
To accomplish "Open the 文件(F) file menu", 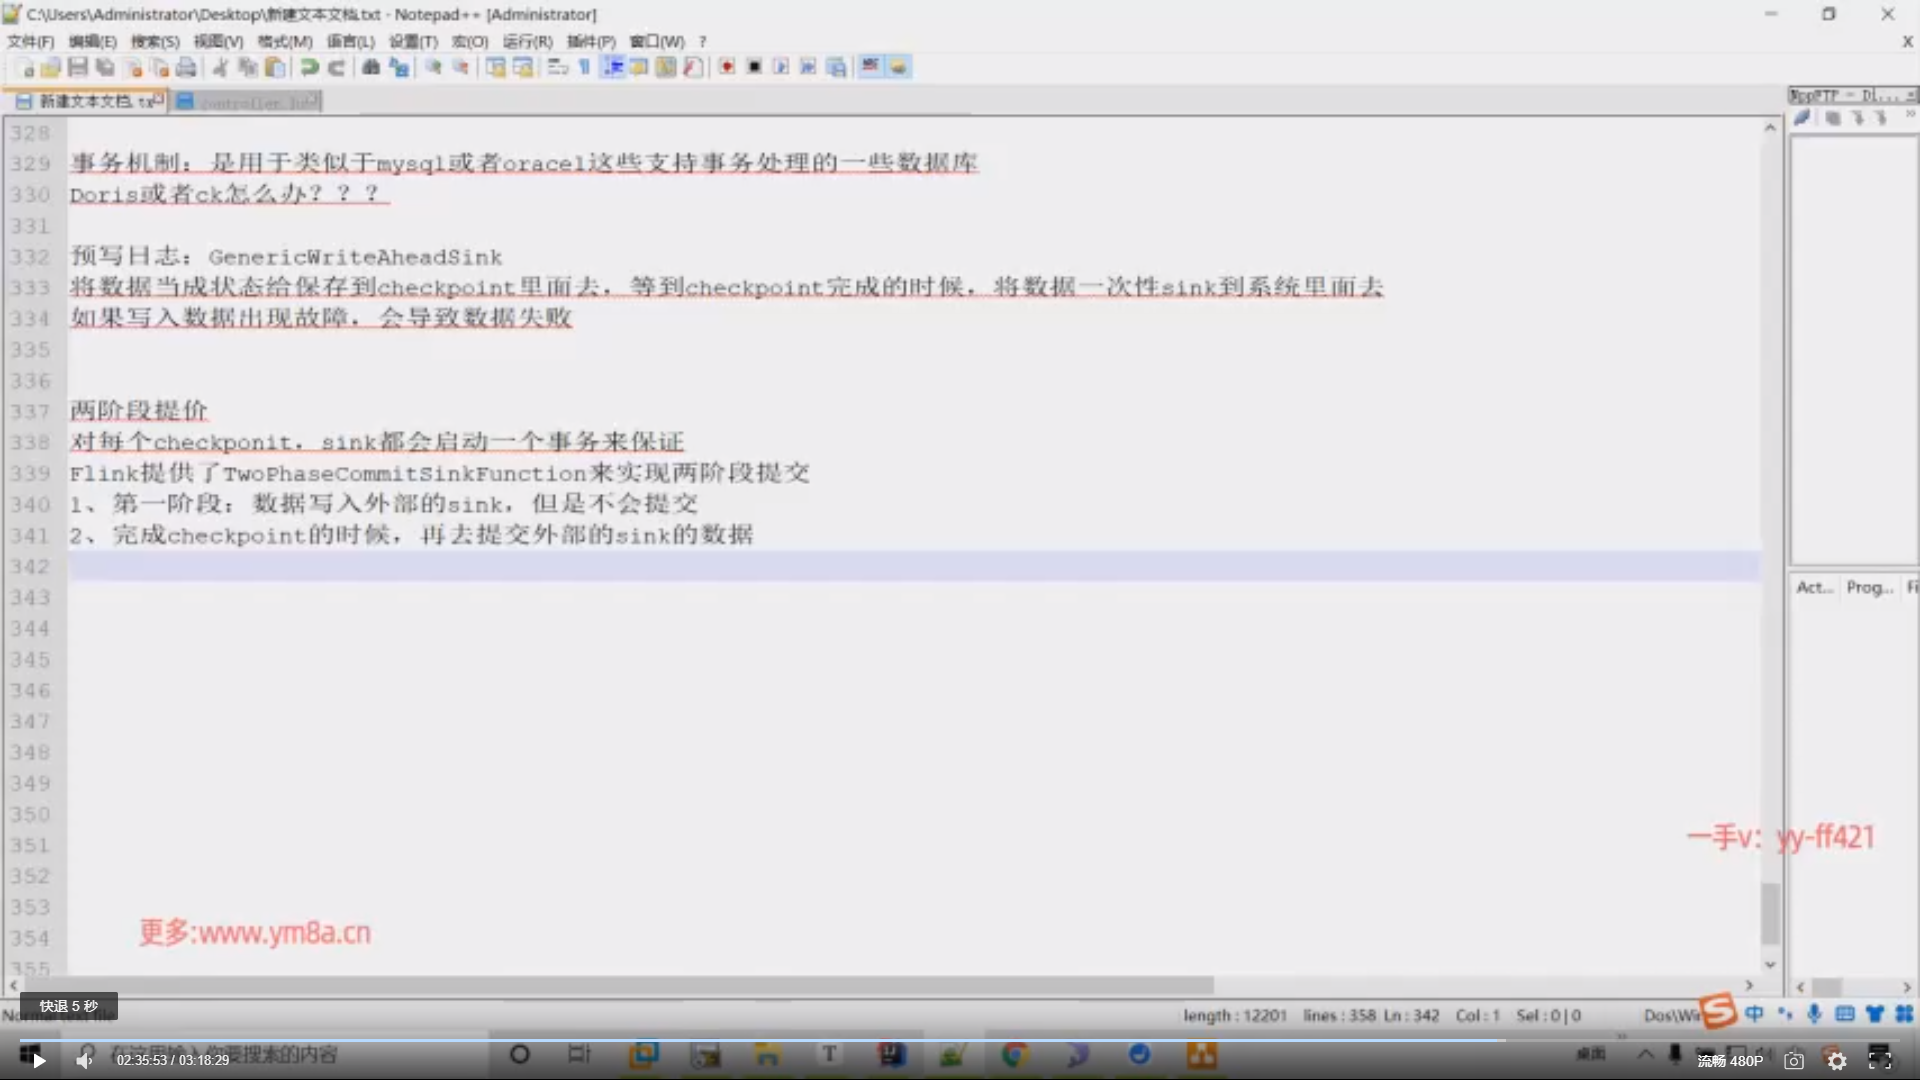I will 30,41.
